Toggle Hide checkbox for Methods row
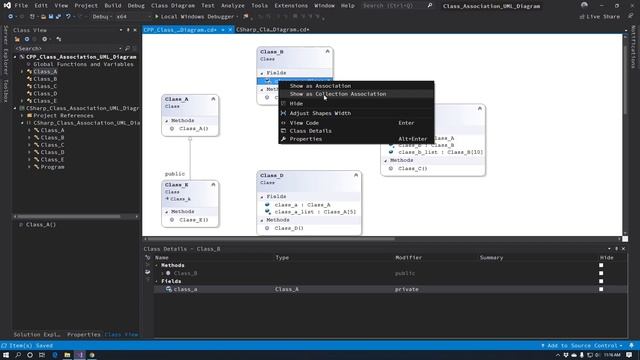The image size is (640, 360). point(601,265)
